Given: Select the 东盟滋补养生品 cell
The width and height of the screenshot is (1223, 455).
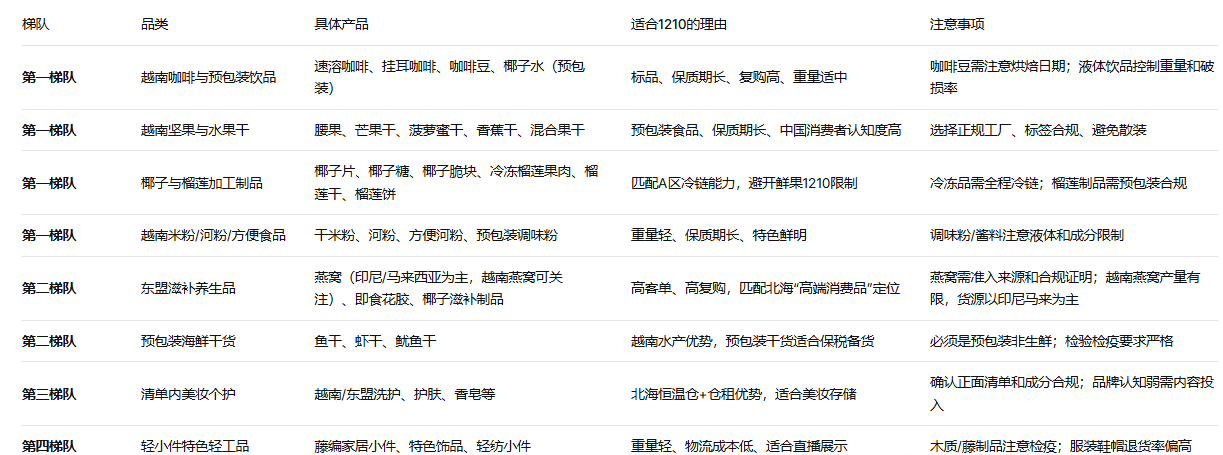Looking at the screenshot, I should click(188, 288).
